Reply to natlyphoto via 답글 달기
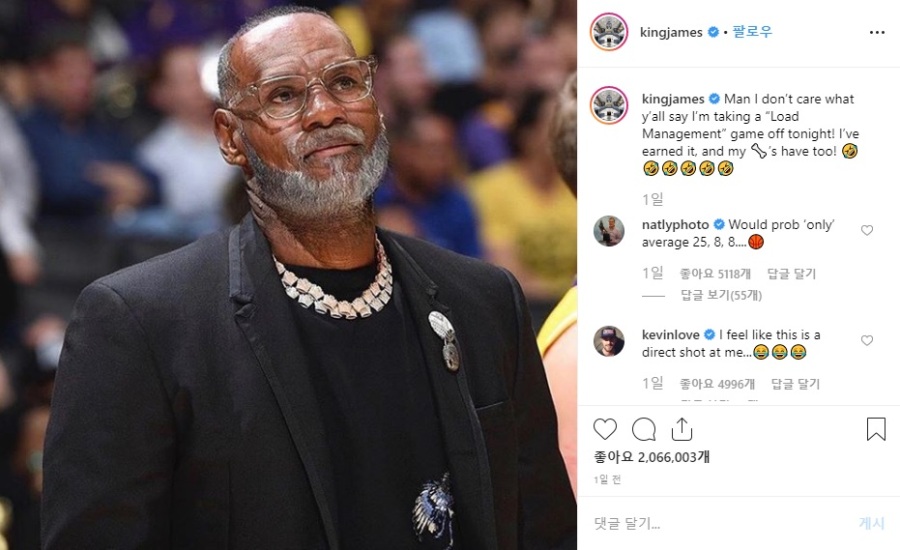Viewport: 900px width, 550px height. [x=792, y=274]
